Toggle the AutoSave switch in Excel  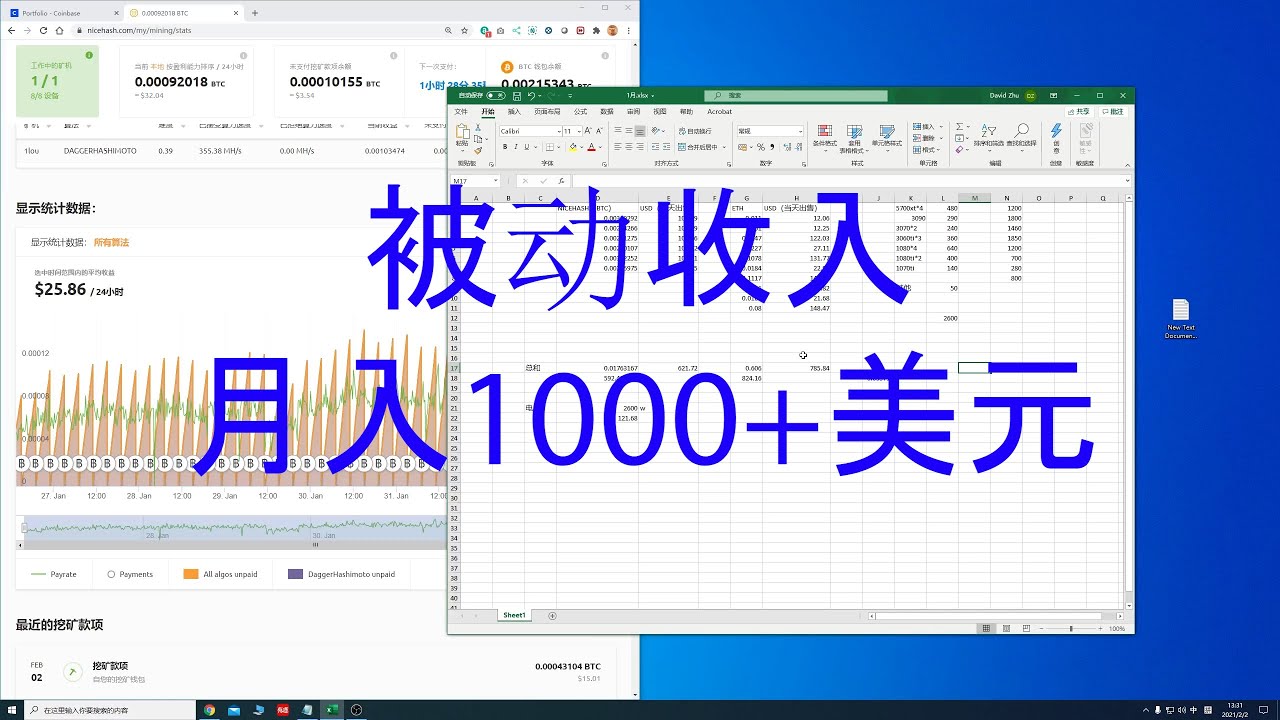coord(495,96)
